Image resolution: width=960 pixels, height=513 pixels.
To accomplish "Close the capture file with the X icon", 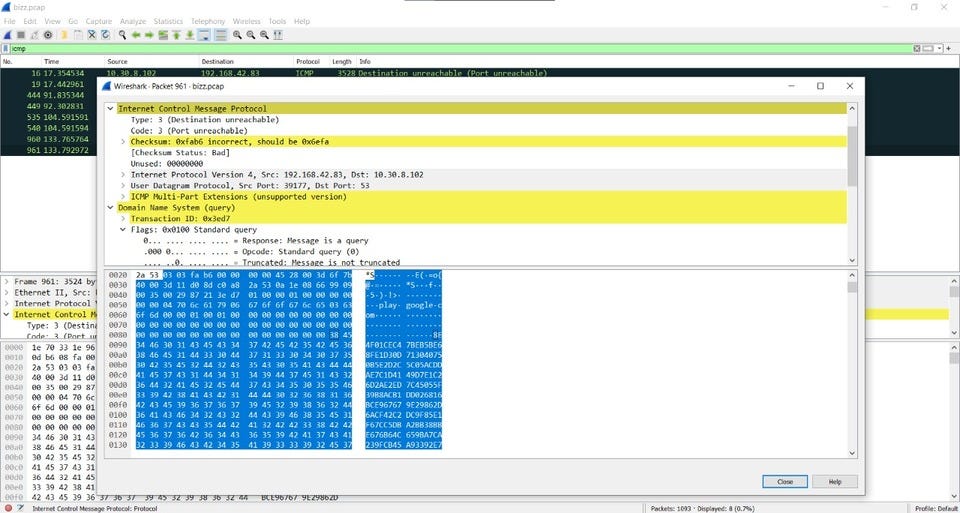I will tap(92, 35).
